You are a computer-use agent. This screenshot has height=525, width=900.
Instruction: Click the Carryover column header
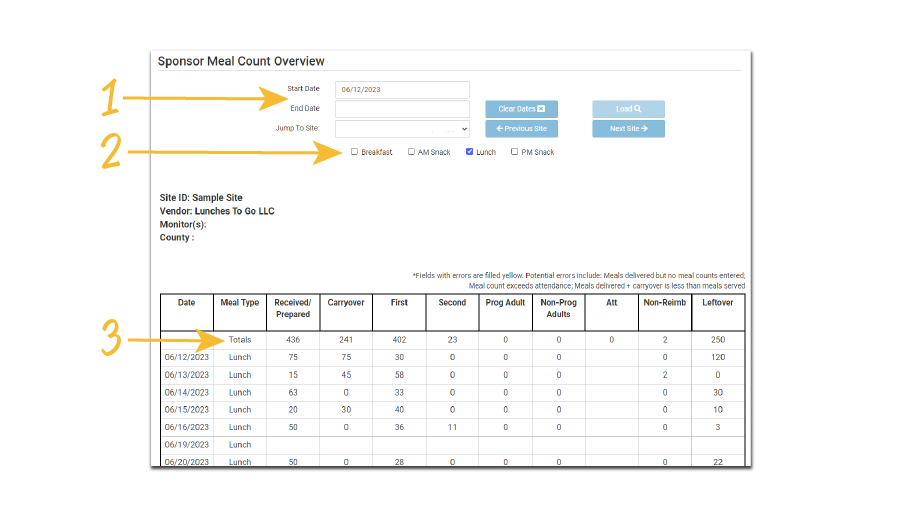[346, 302]
